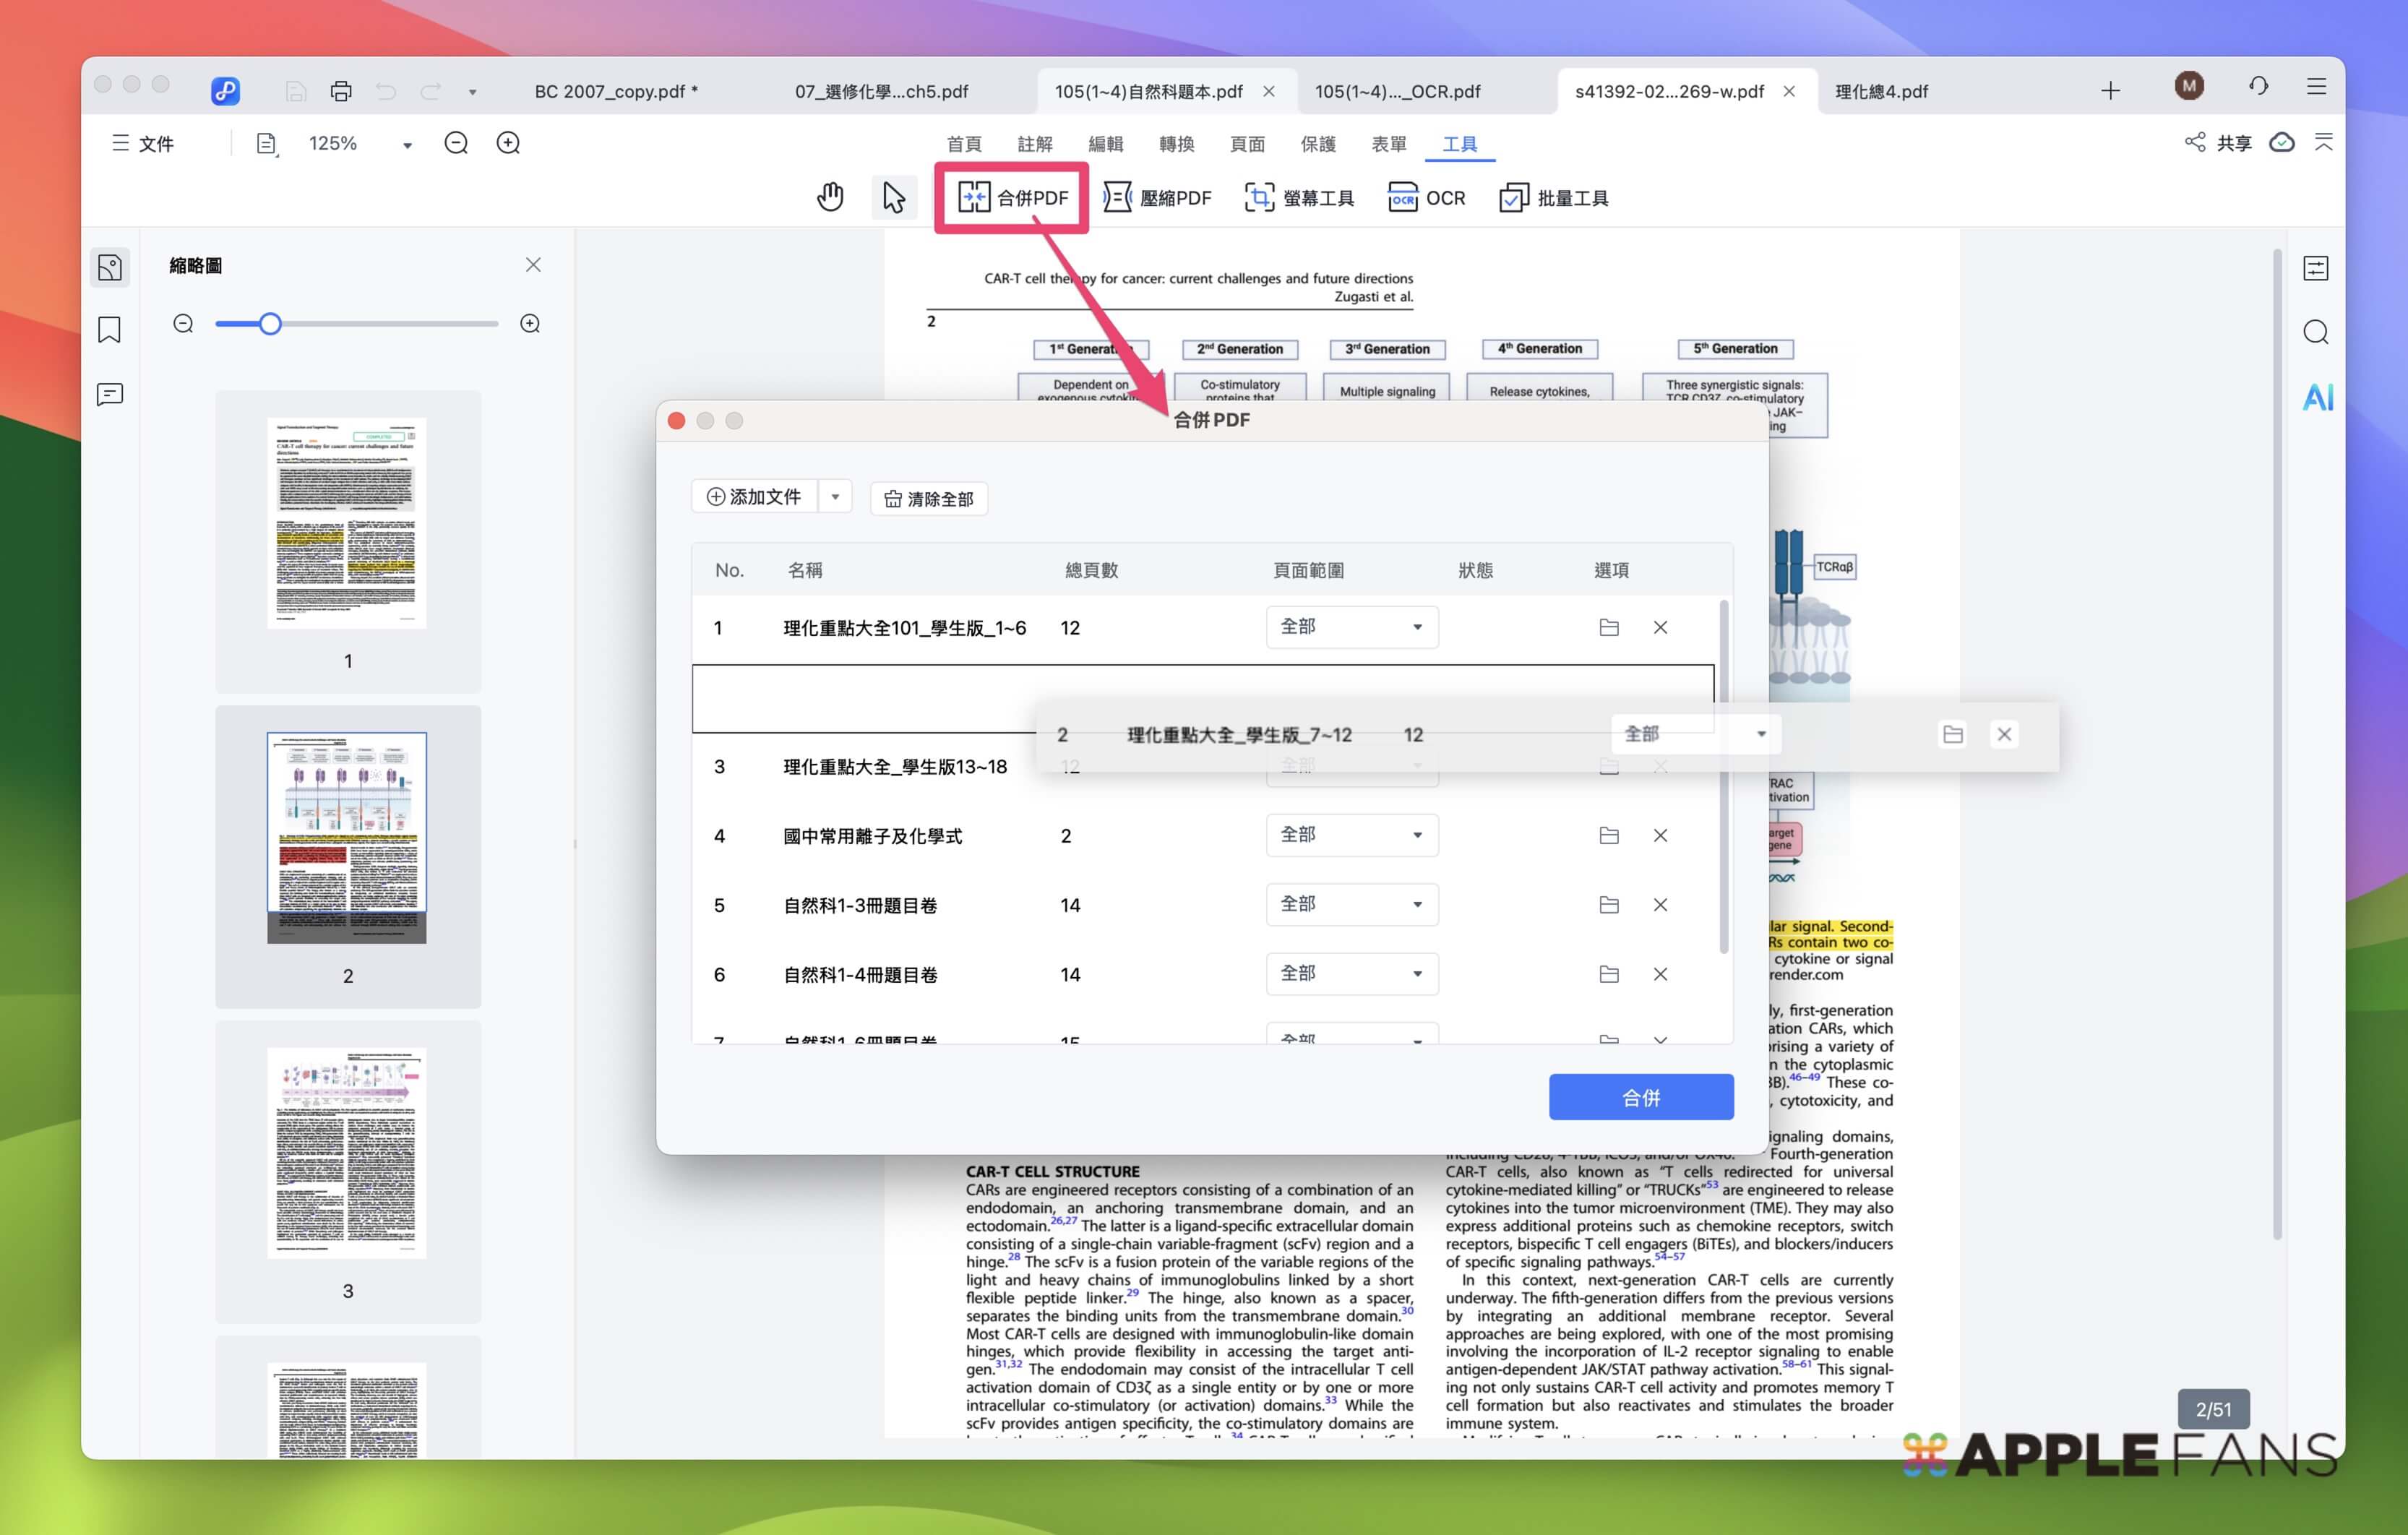Click the thumbnail size slider handle
This screenshot has width=2408, height=1535.
coord(270,324)
